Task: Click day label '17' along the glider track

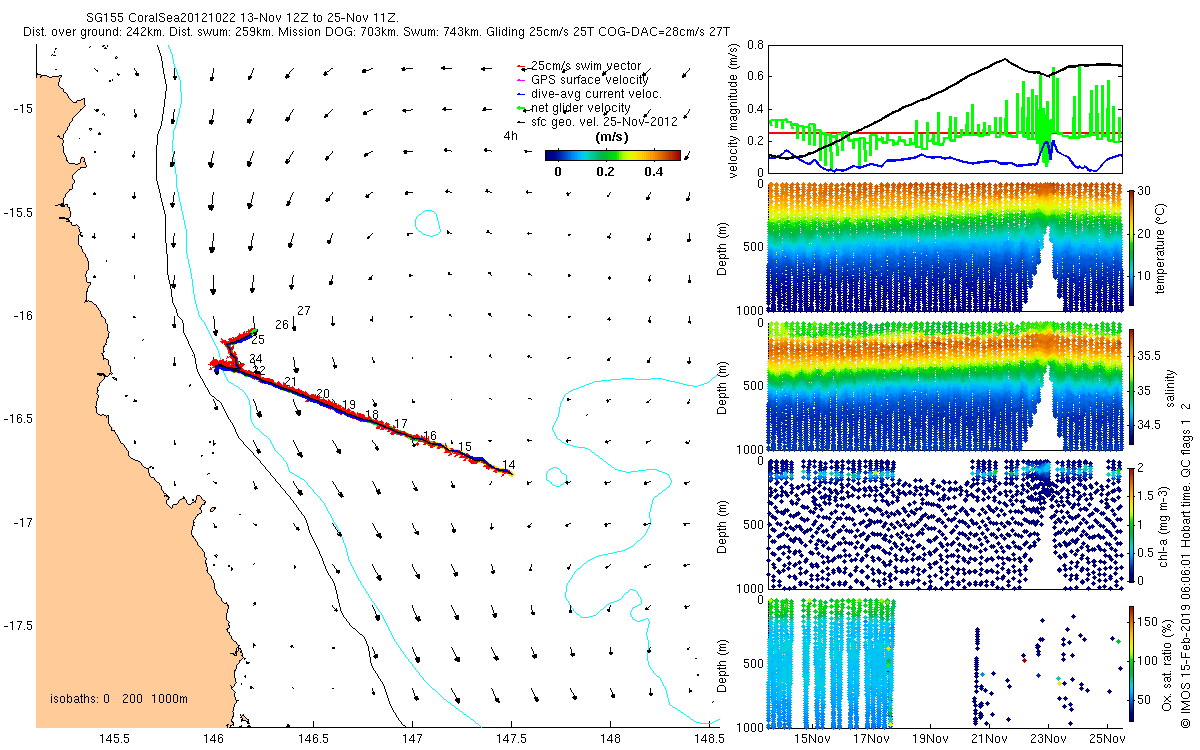Action: (401, 424)
